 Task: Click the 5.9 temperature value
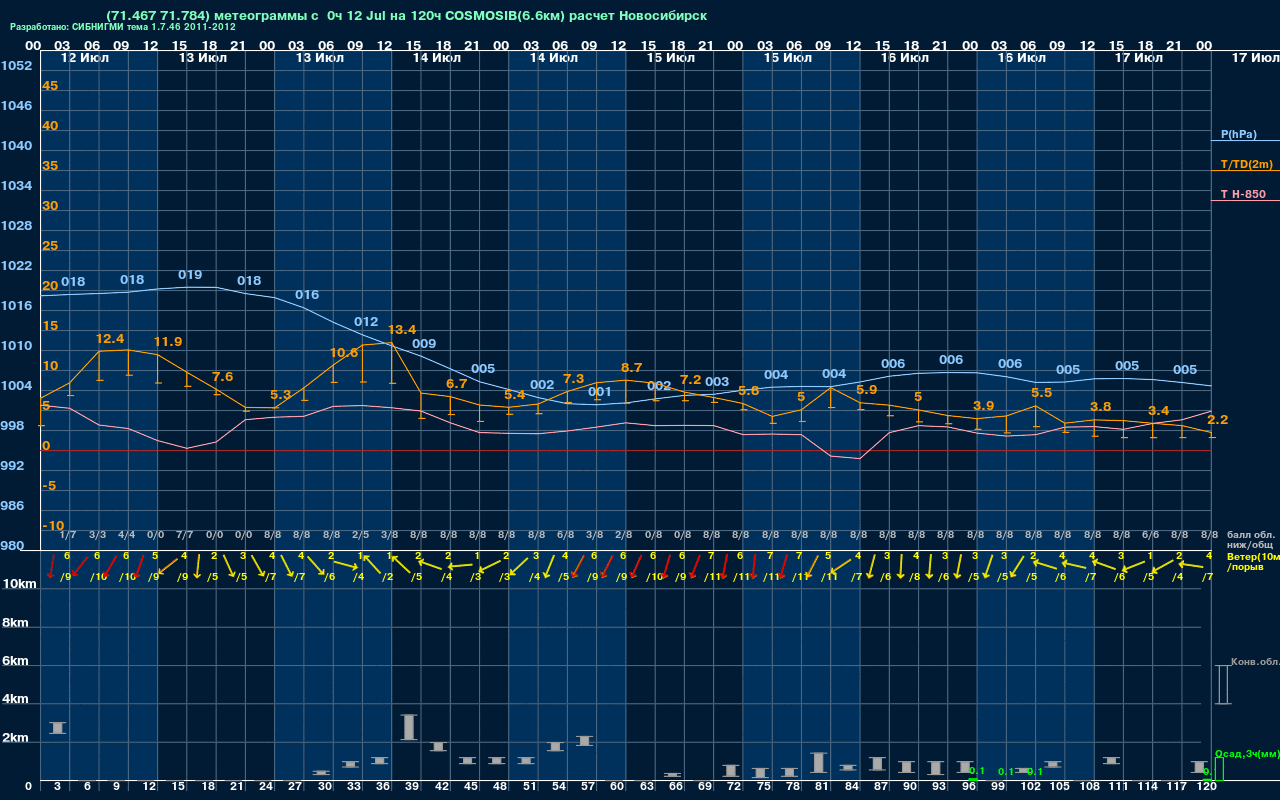coord(867,390)
